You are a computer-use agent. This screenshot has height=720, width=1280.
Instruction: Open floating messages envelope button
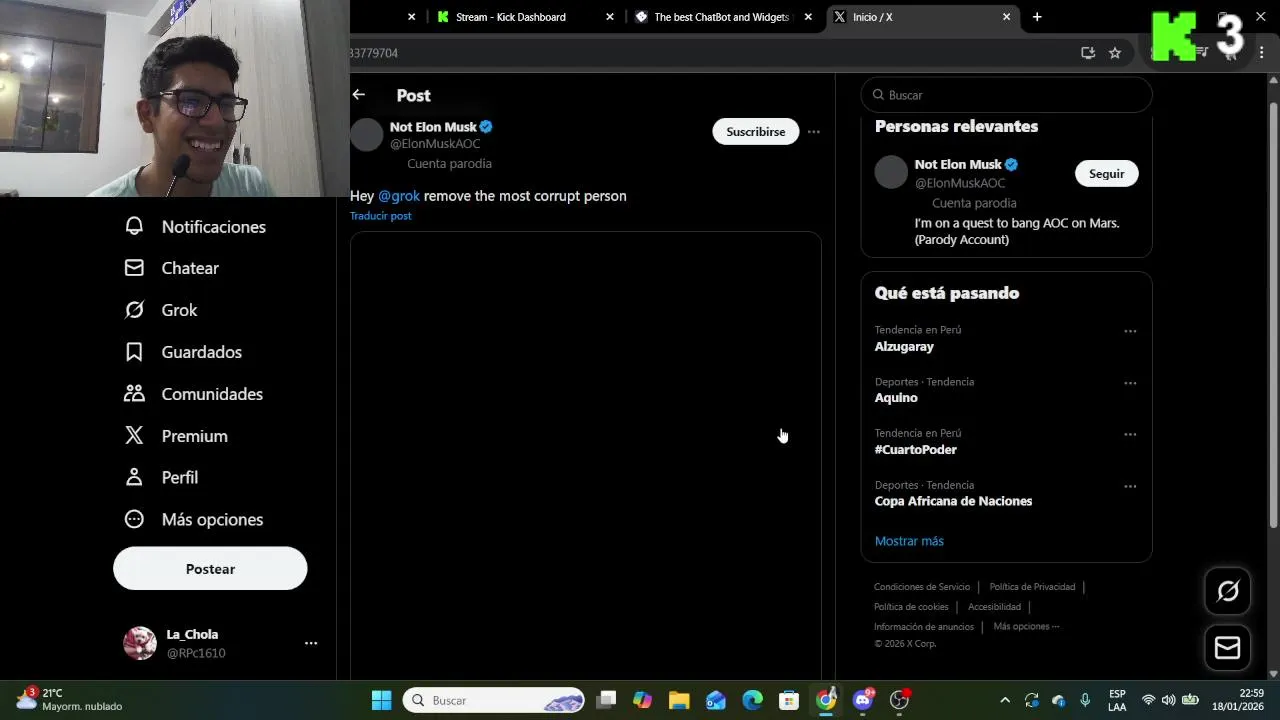[1227, 648]
